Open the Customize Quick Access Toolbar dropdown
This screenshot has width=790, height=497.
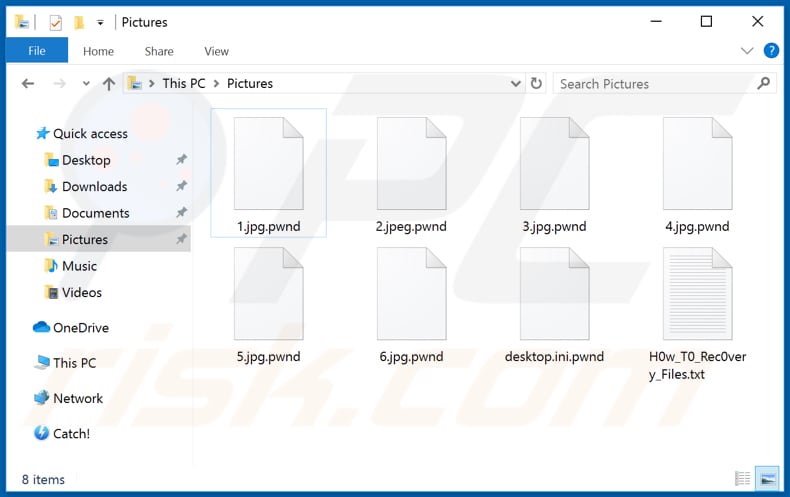[100, 23]
